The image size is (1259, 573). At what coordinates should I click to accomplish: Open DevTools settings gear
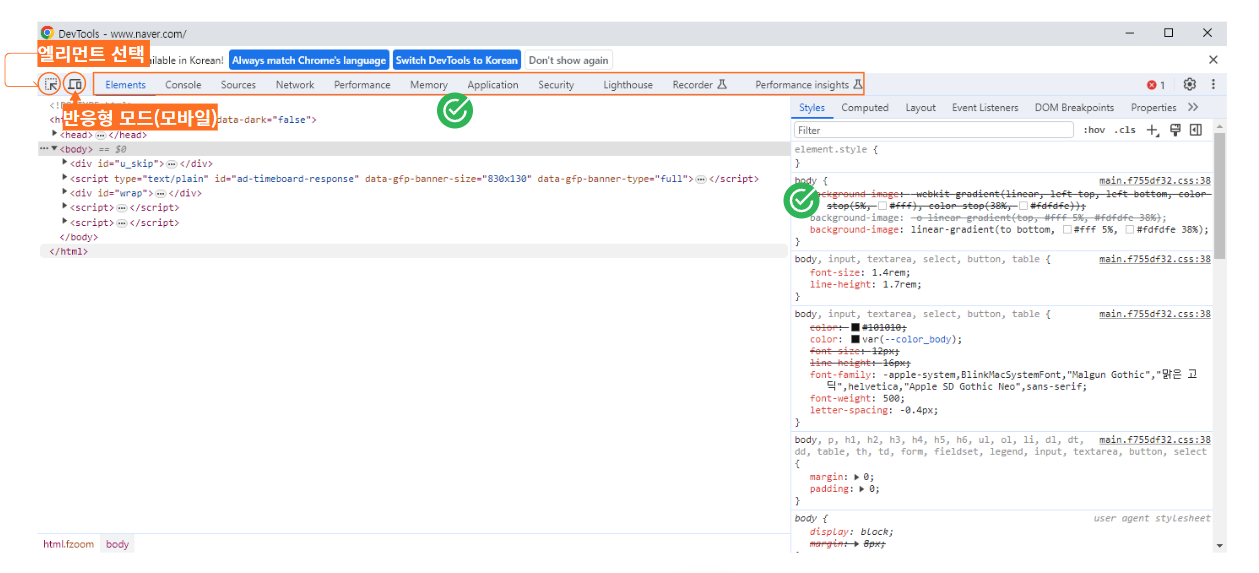[1190, 85]
